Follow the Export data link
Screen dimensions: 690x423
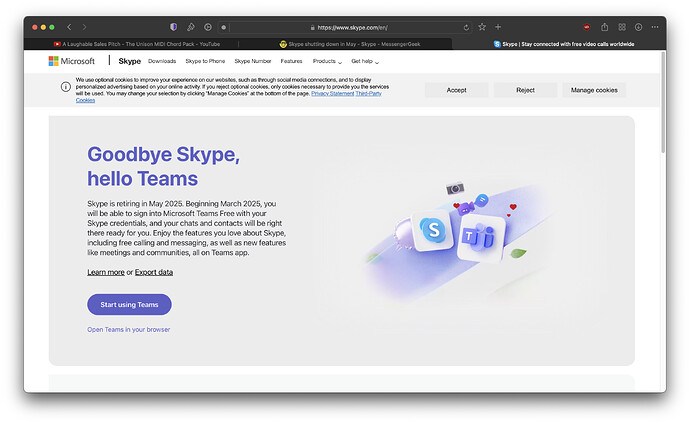coord(154,272)
